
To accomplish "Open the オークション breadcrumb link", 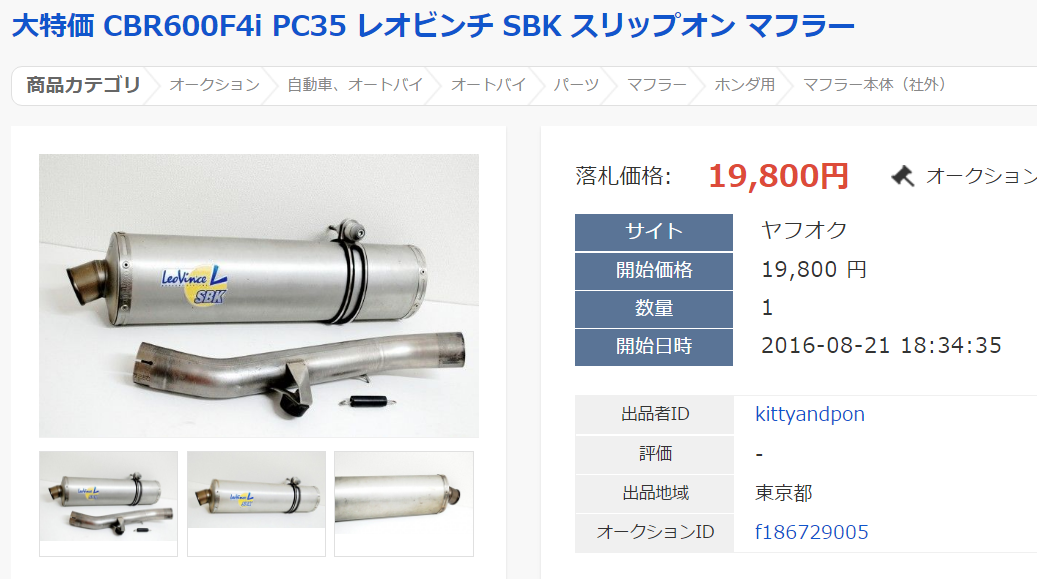I will coord(214,85).
